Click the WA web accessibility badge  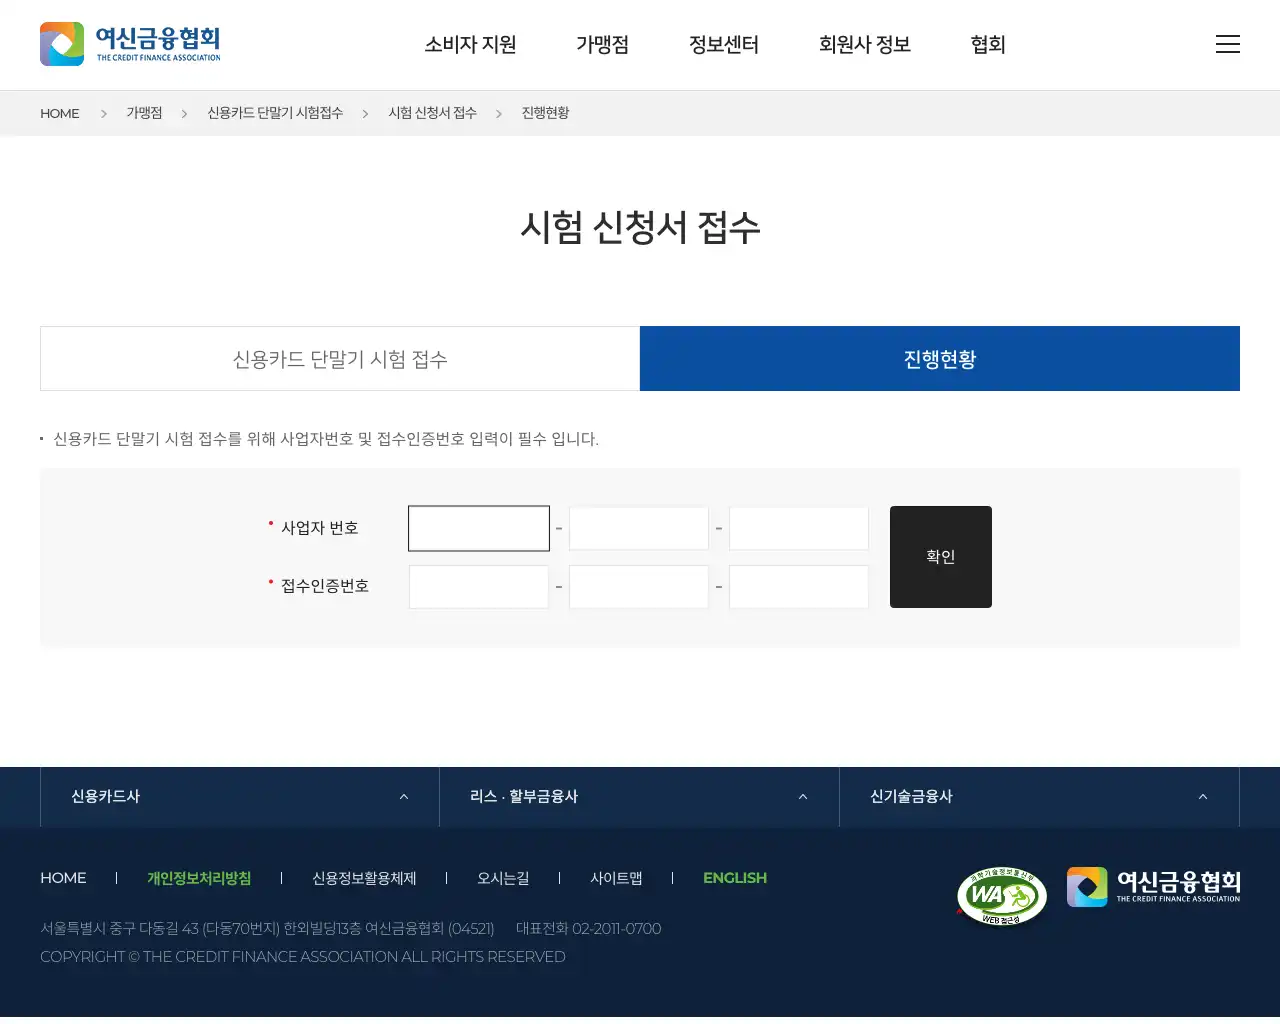[1002, 896]
